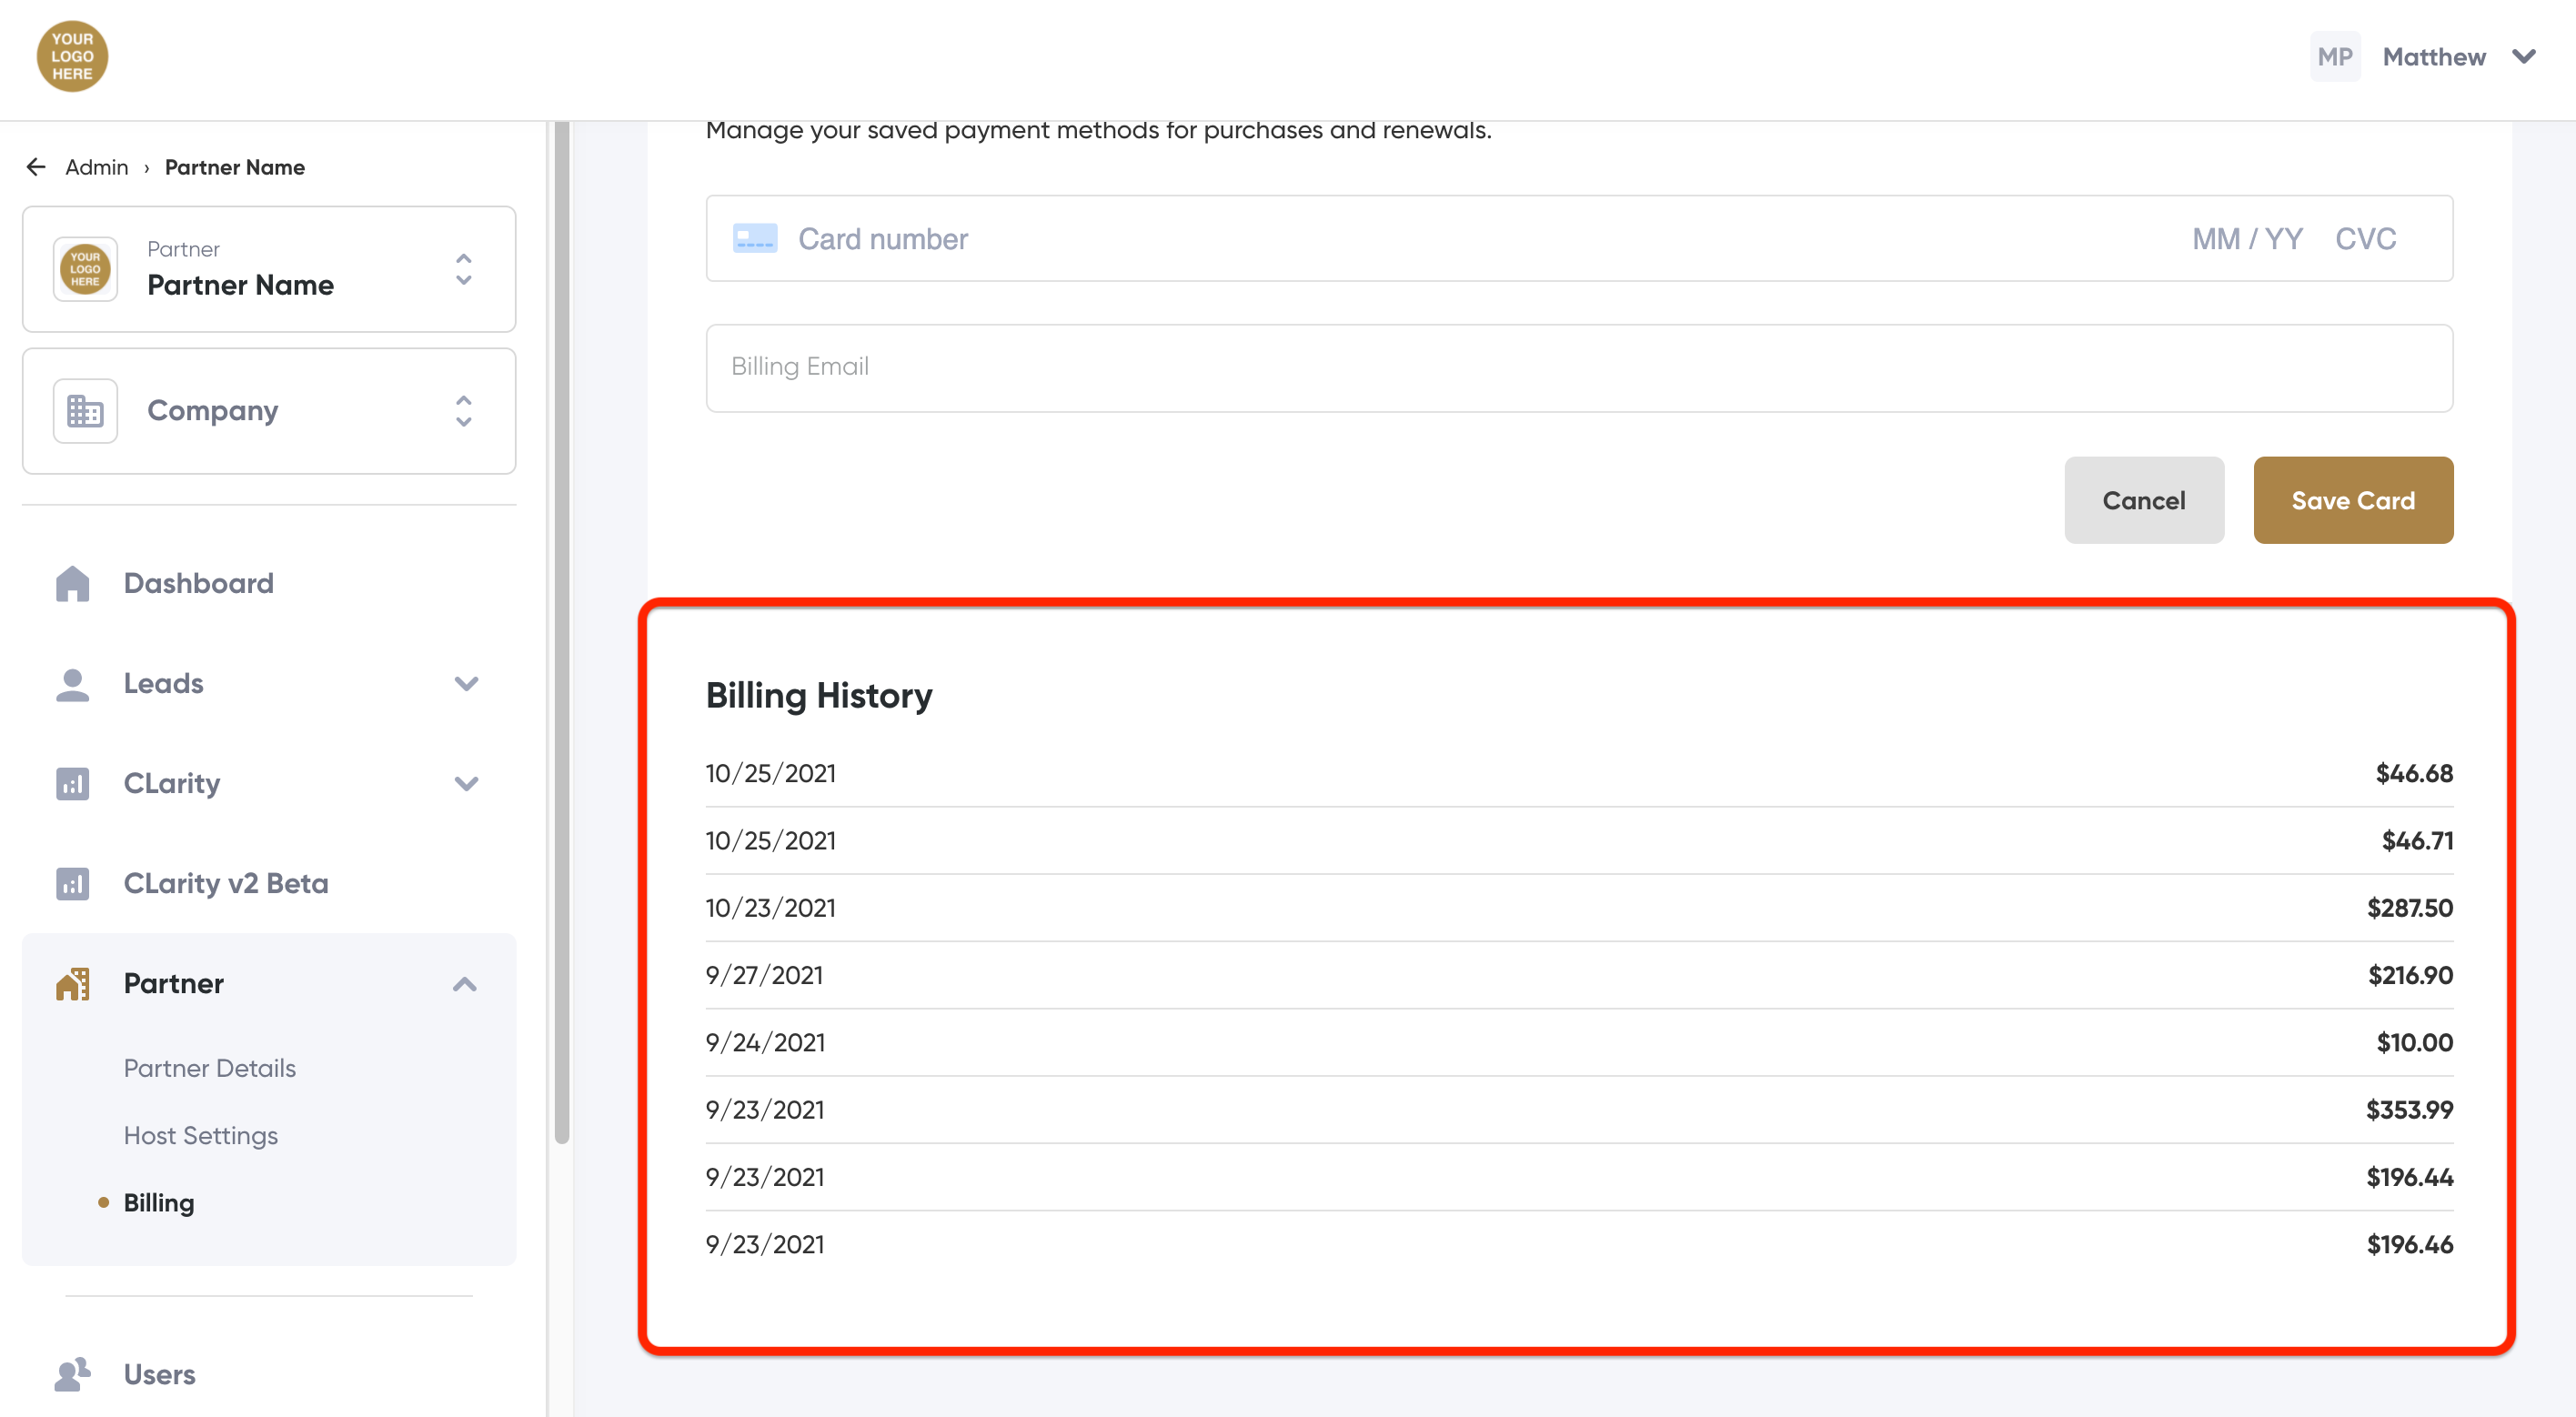Click the Dashboard home icon
This screenshot has height=1417, width=2576.
click(x=72, y=583)
